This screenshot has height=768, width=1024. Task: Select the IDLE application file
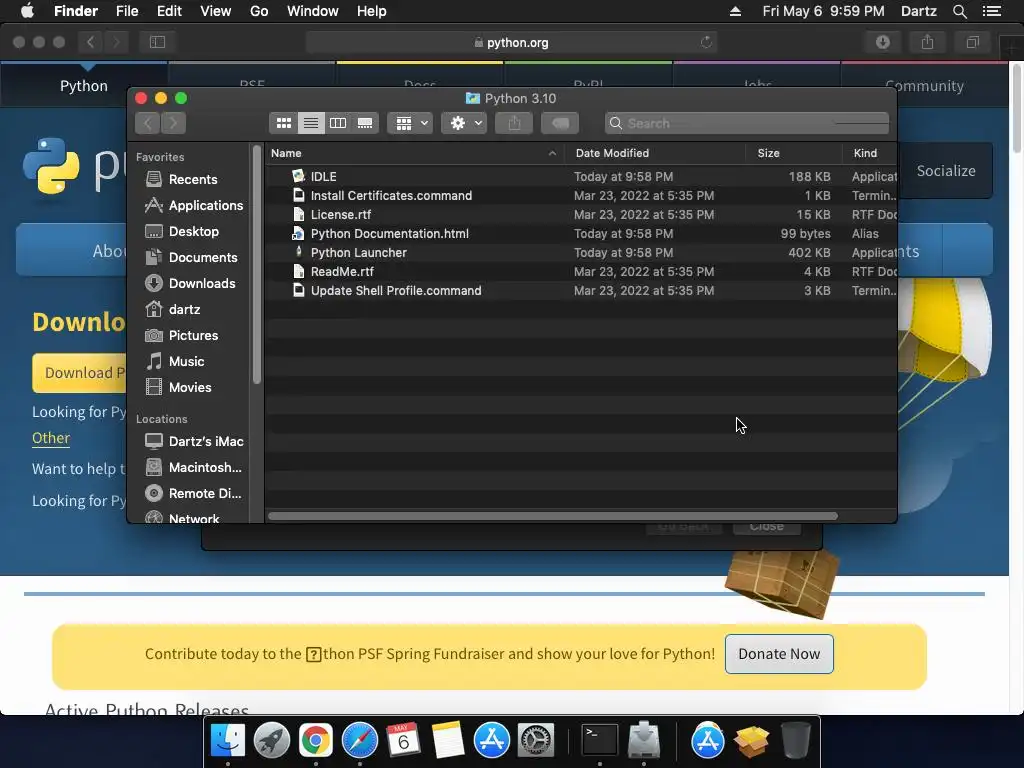click(x=581, y=176)
